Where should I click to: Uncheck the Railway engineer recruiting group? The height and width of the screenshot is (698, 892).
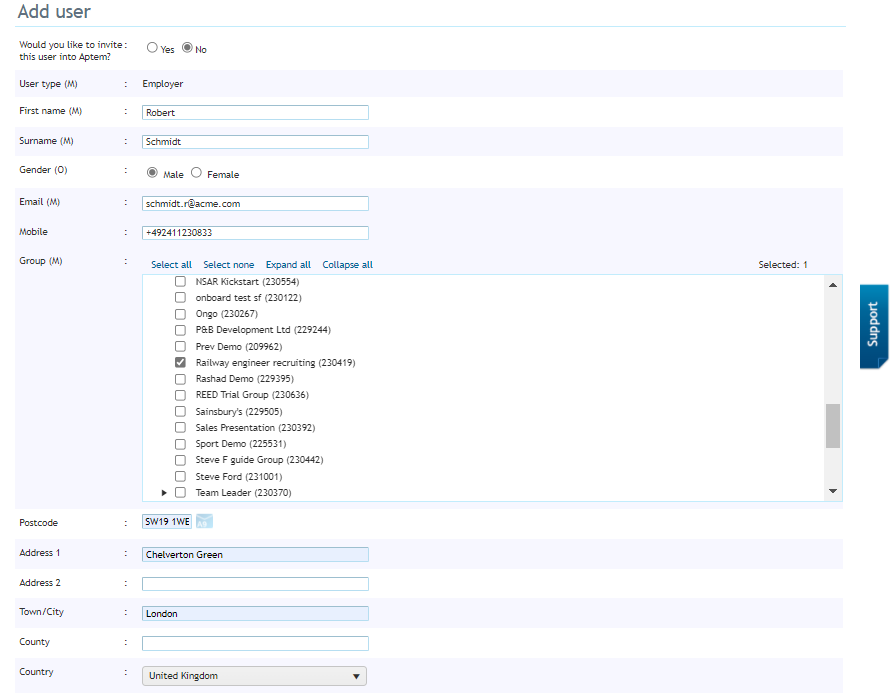tap(180, 362)
